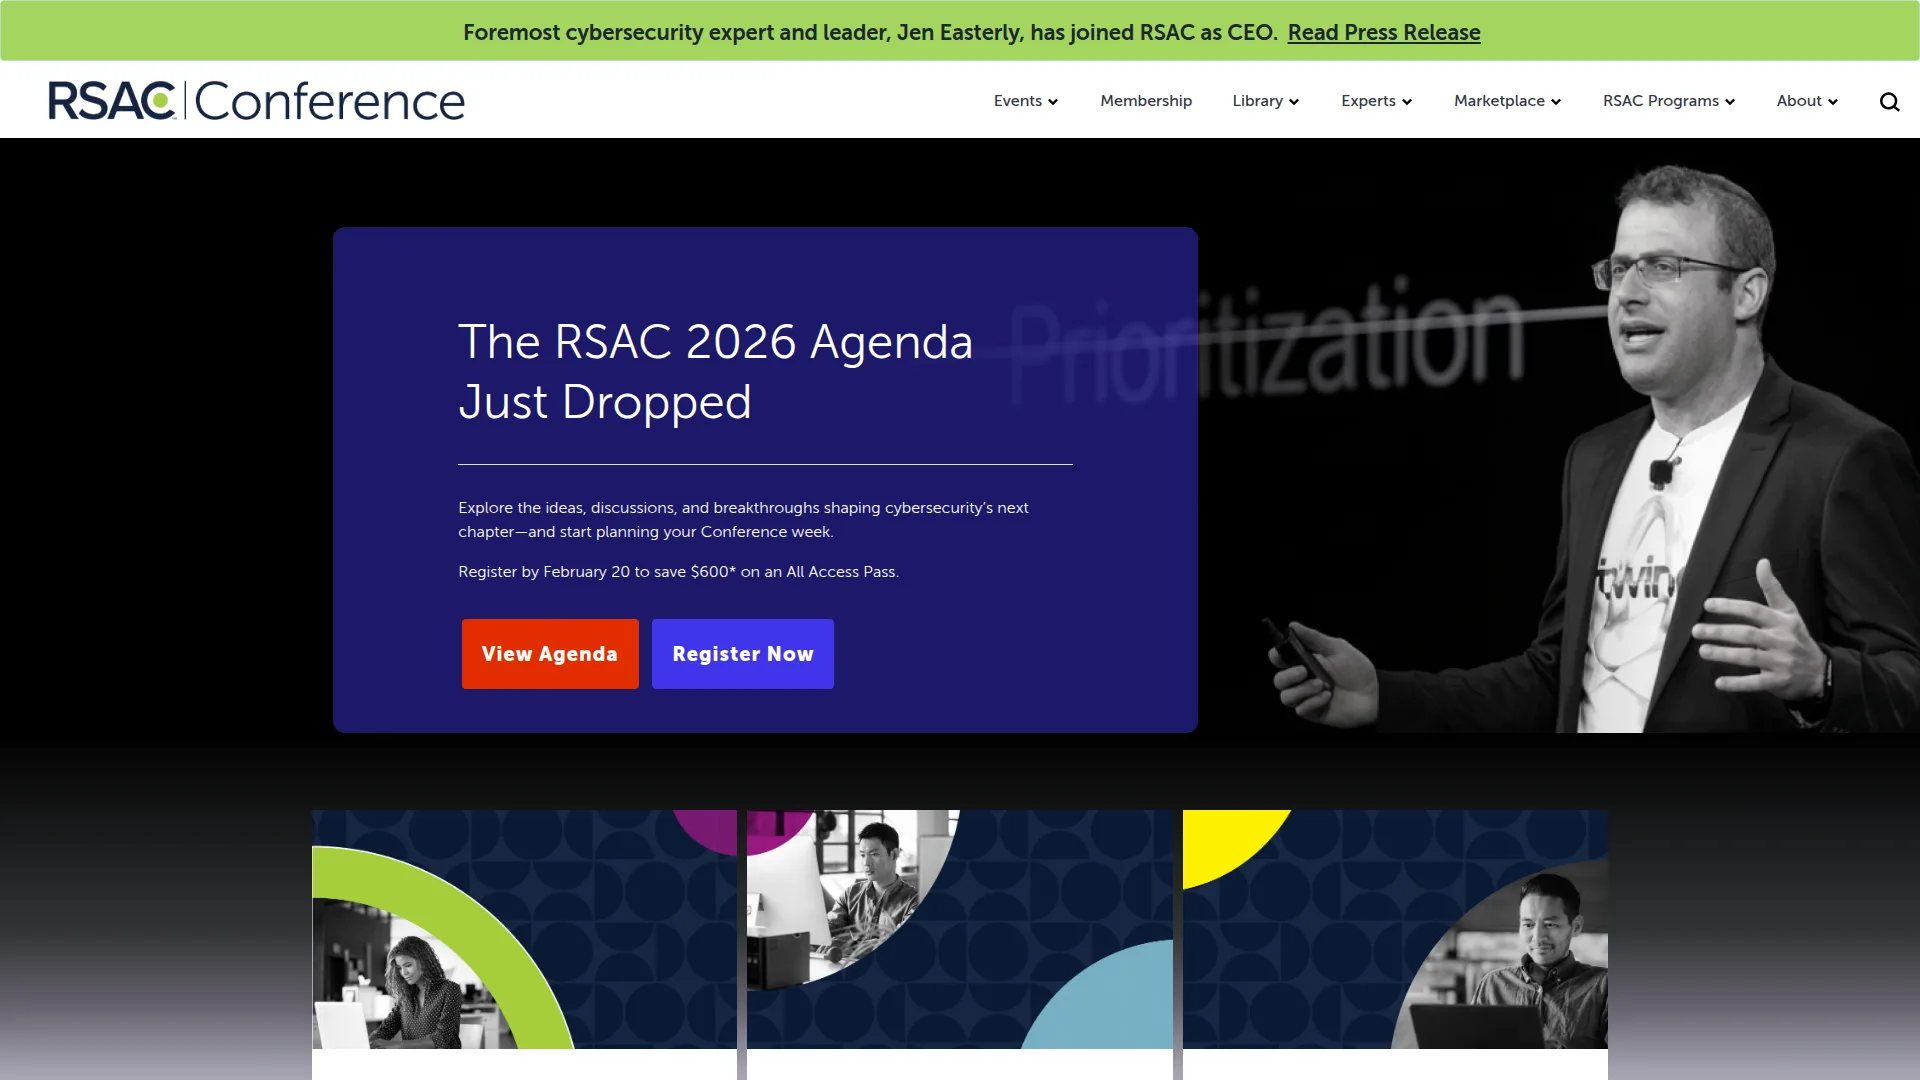Open the middle card with man at computer
Viewport: 1920px width, 1080px height.
pyautogui.click(x=959, y=929)
